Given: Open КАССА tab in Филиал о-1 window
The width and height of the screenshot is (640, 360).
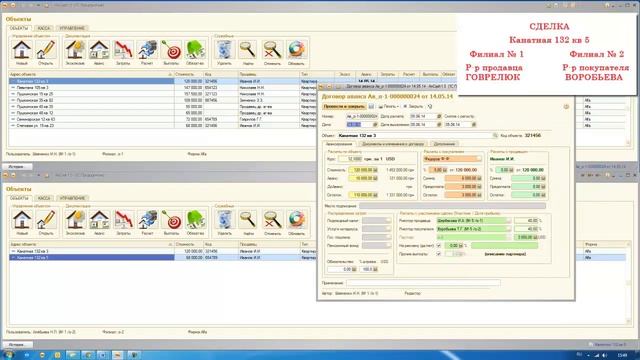Looking at the screenshot, I should coord(44,28).
